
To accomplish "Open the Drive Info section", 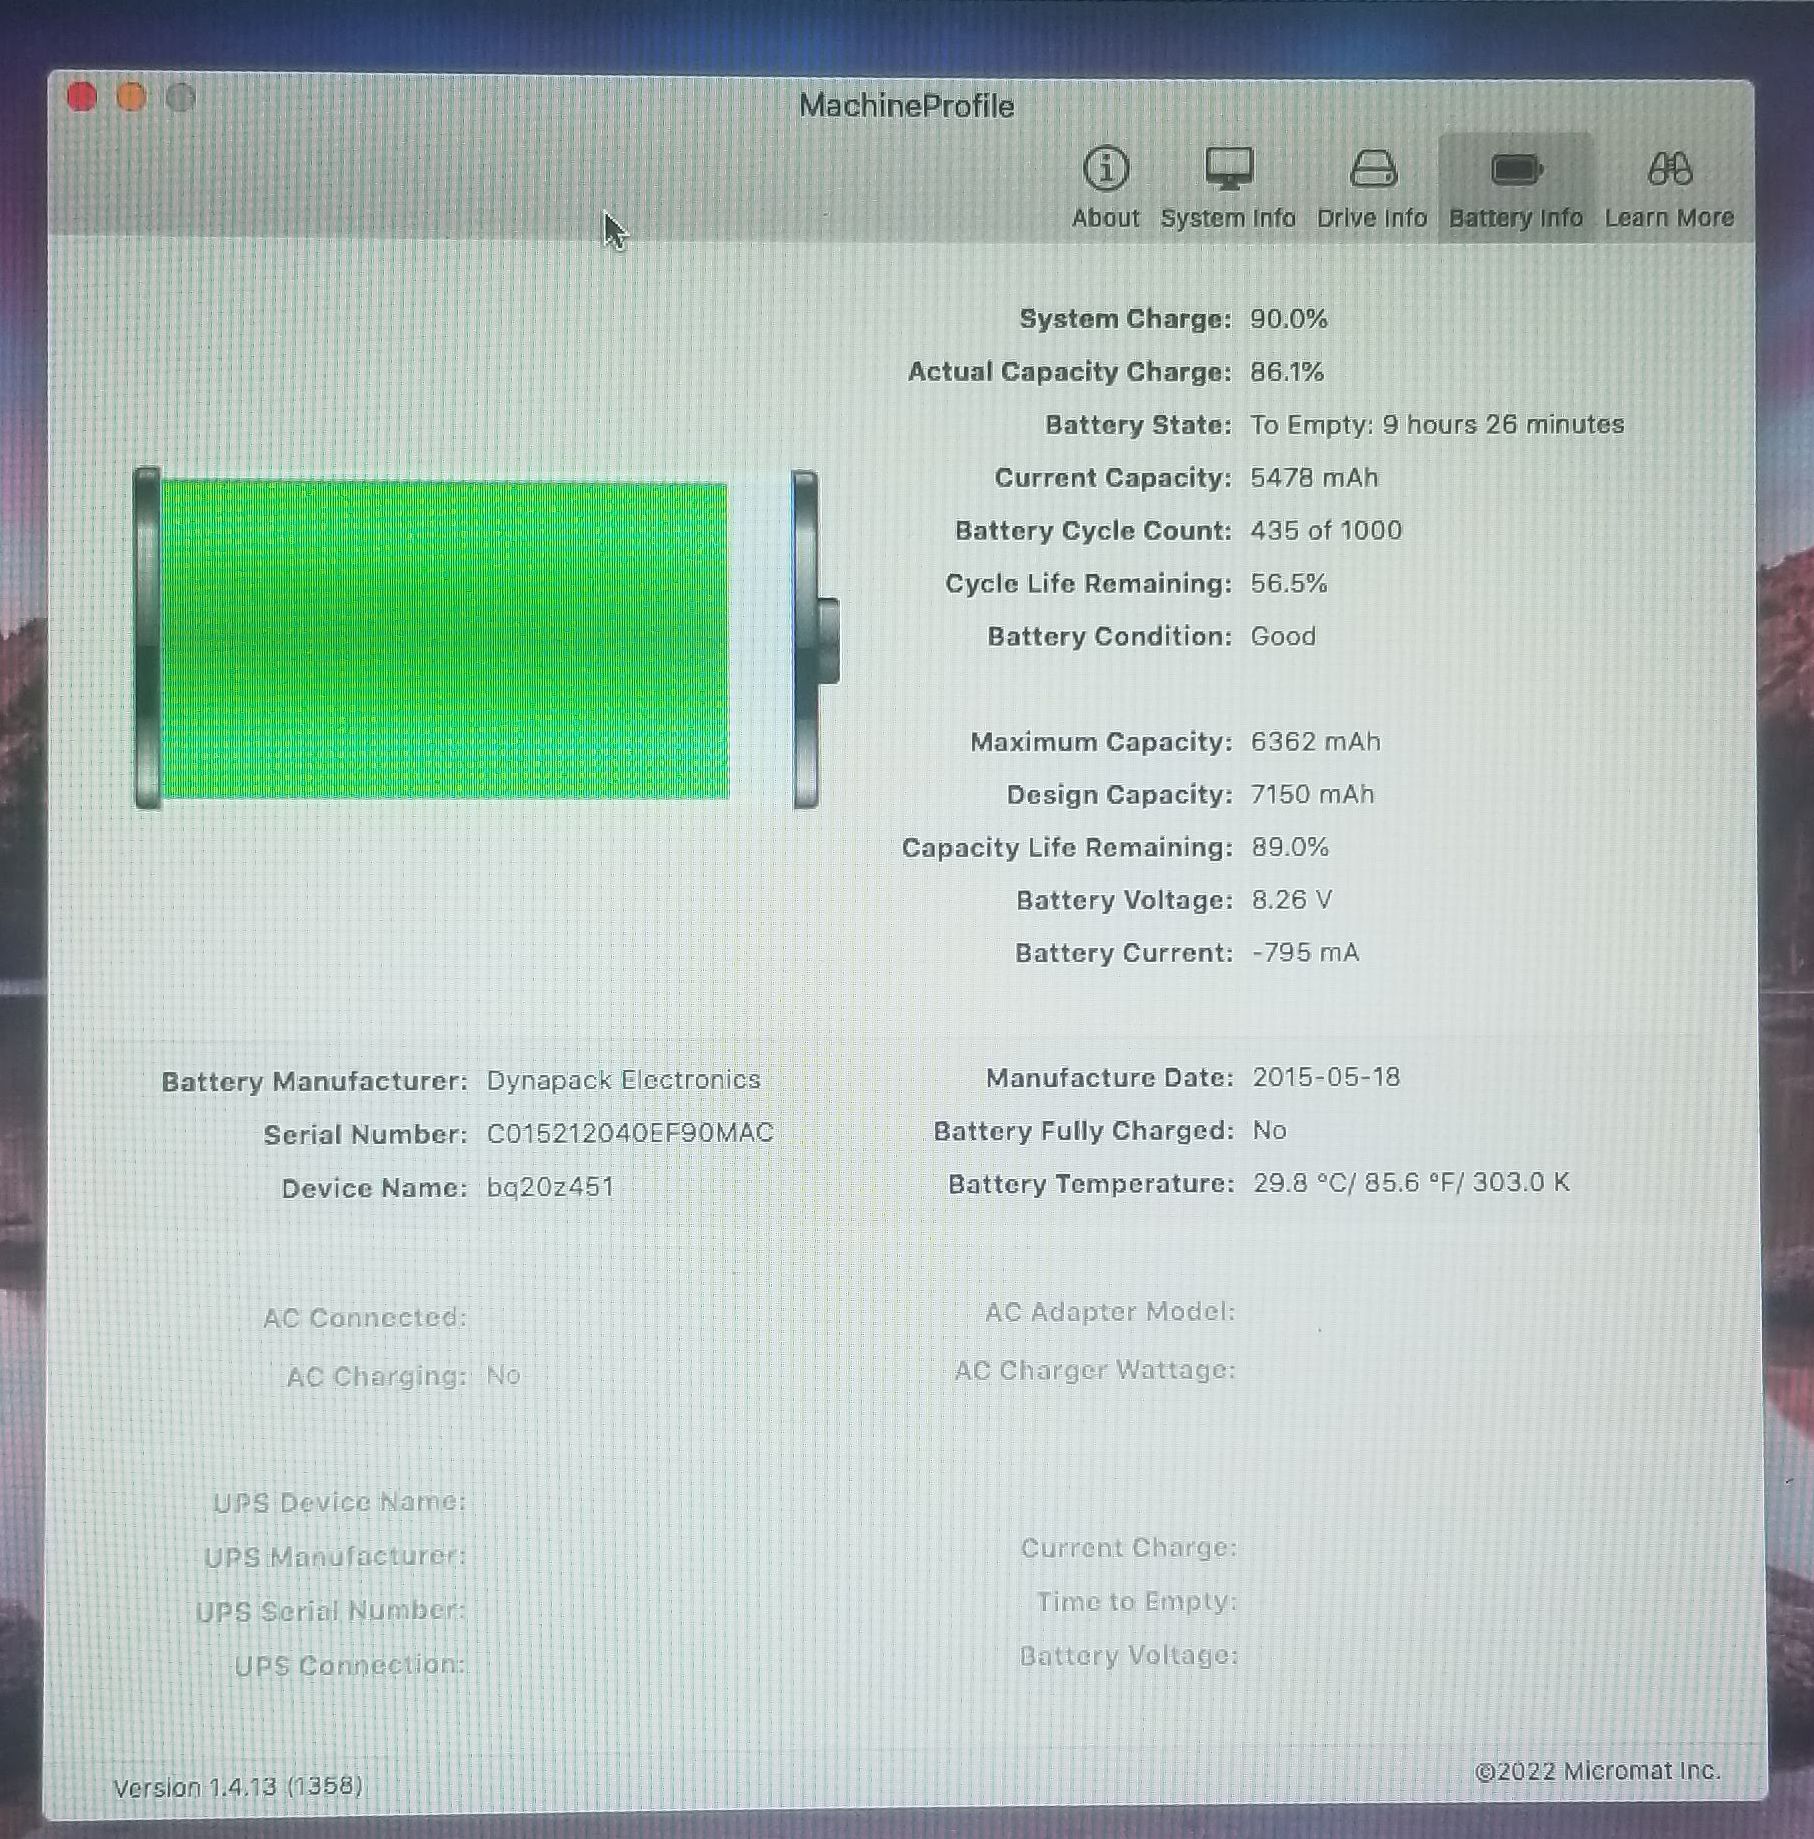I will point(1372,187).
